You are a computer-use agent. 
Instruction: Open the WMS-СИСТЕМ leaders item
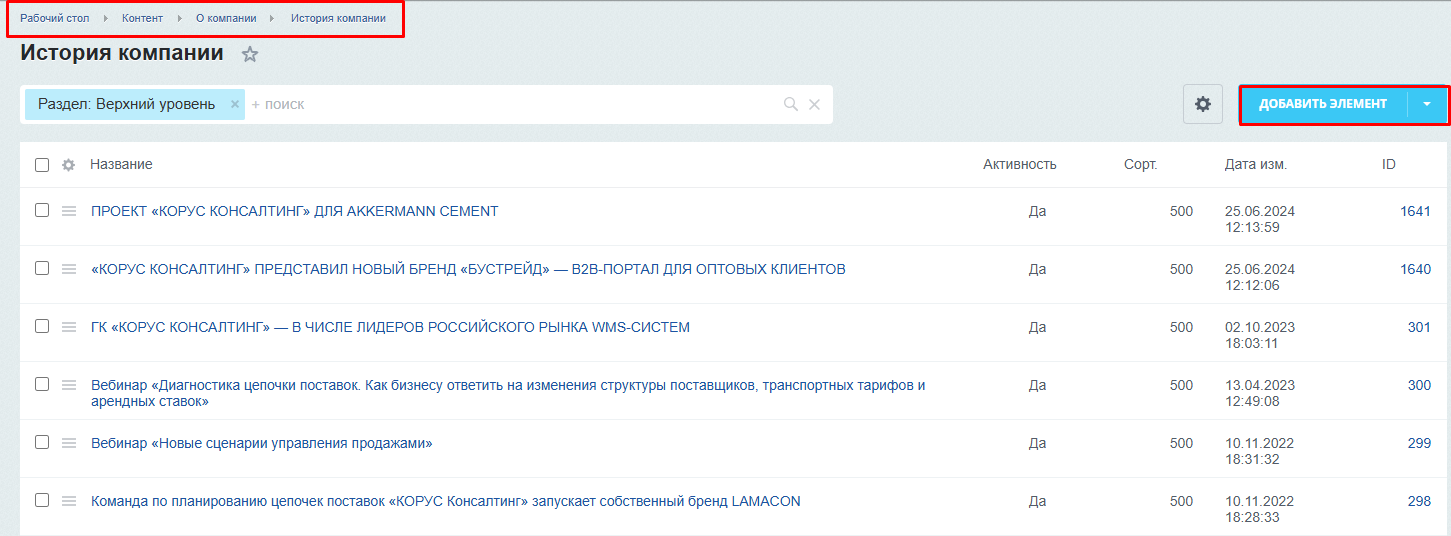pos(390,327)
